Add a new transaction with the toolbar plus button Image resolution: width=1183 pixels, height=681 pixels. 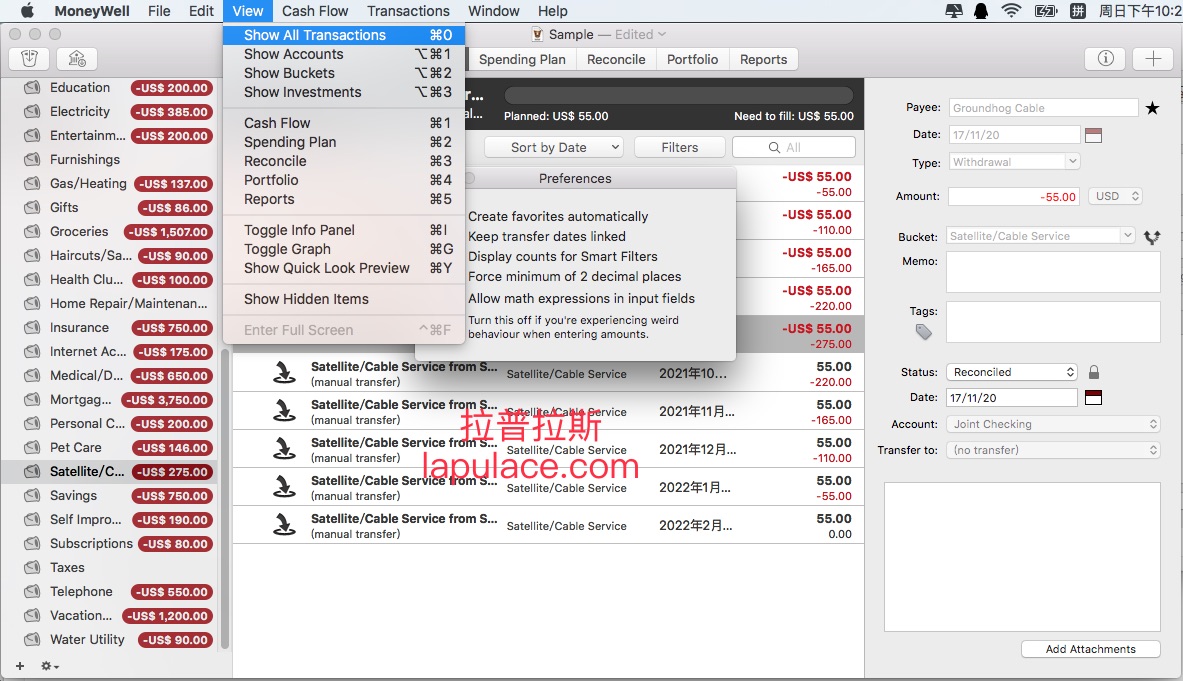[x=1153, y=59]
